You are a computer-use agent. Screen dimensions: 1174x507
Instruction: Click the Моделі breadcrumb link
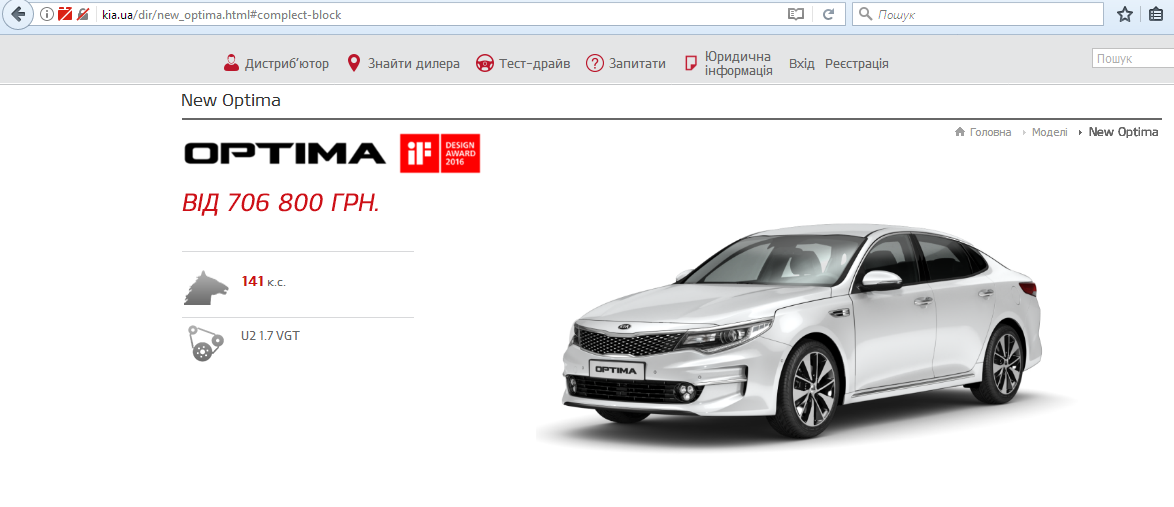tap(1049, 132)
